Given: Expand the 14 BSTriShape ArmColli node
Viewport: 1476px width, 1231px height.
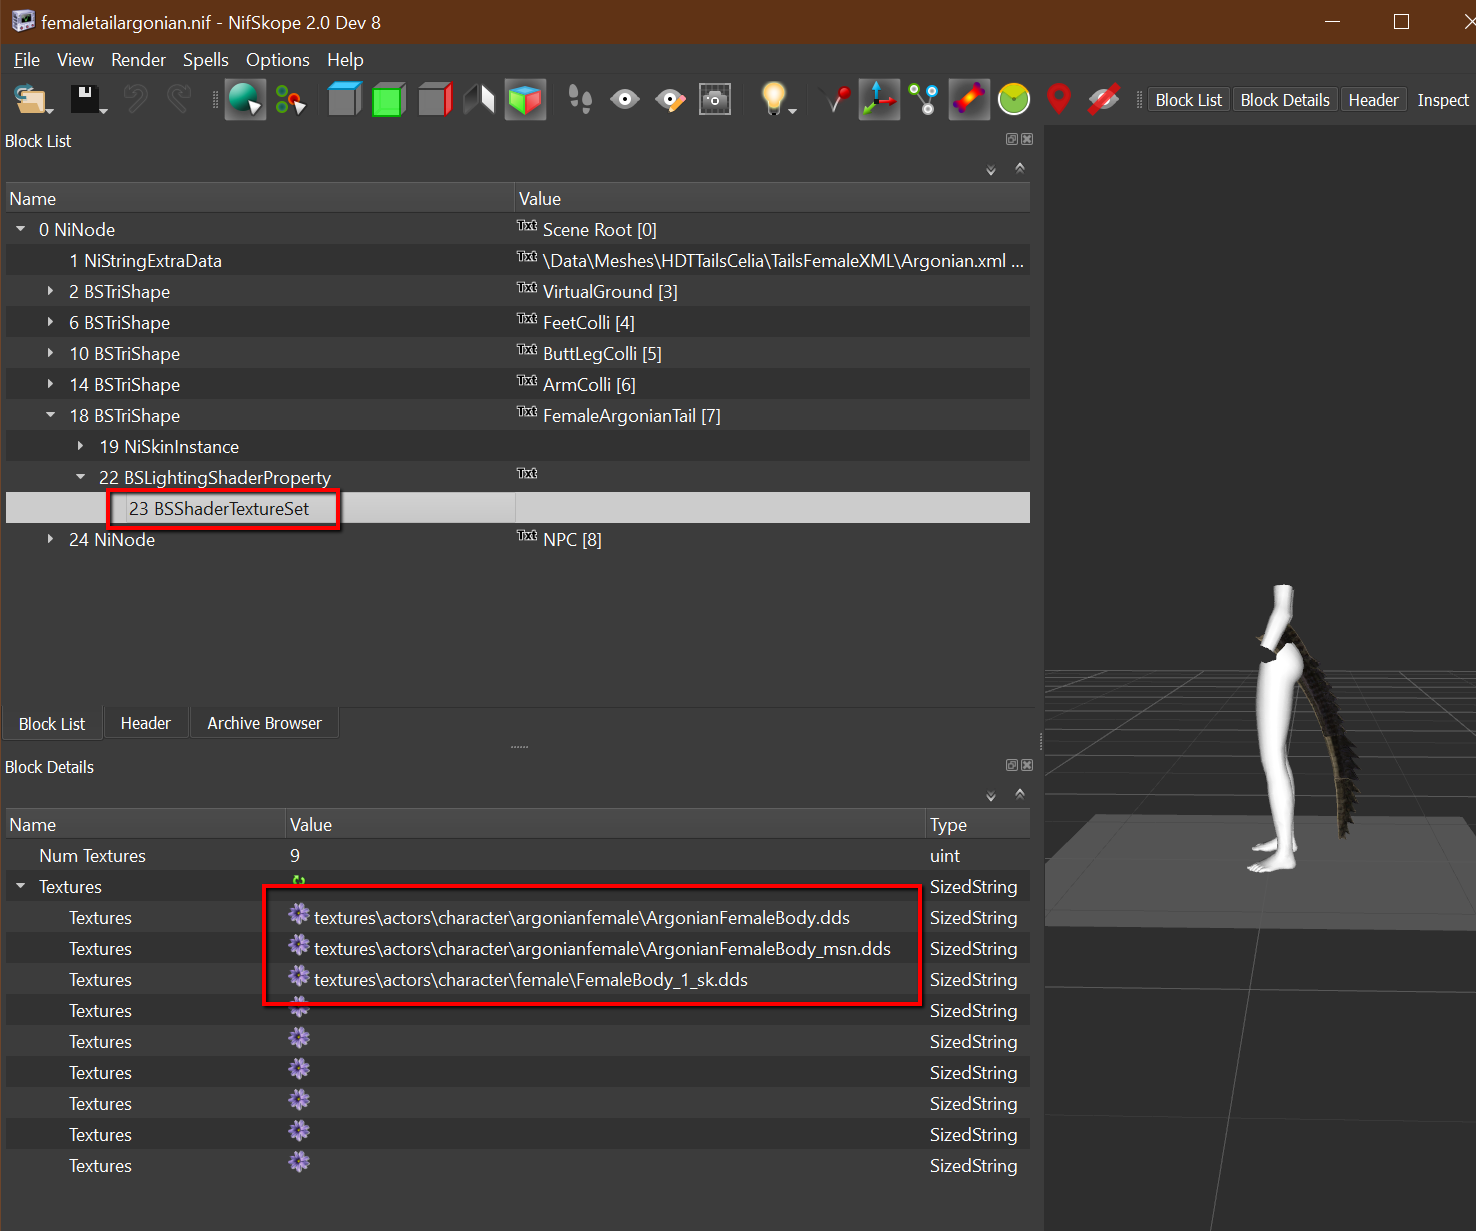Looking at the screenshot, I should [x=50, y=384].
